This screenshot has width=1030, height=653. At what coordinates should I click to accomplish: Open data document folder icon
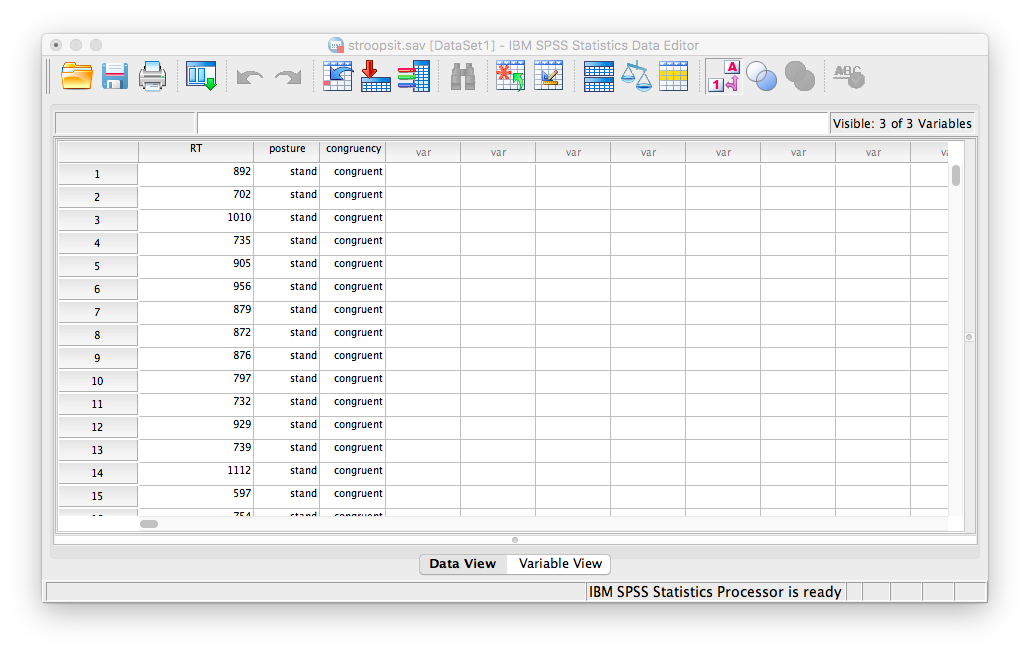point(77,76)
